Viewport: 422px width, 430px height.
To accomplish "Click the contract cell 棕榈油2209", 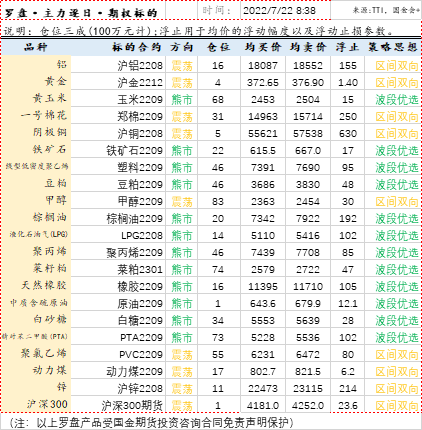I will (135, 219).
